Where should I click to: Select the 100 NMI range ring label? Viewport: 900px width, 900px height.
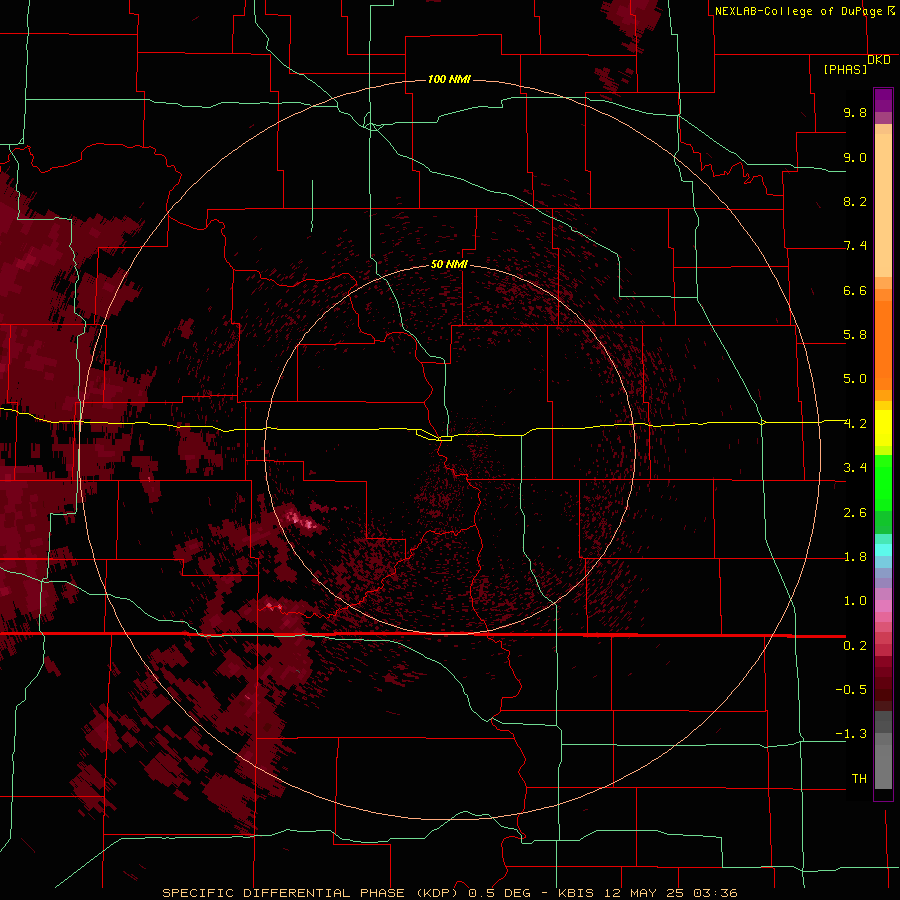tap(449, 79)
